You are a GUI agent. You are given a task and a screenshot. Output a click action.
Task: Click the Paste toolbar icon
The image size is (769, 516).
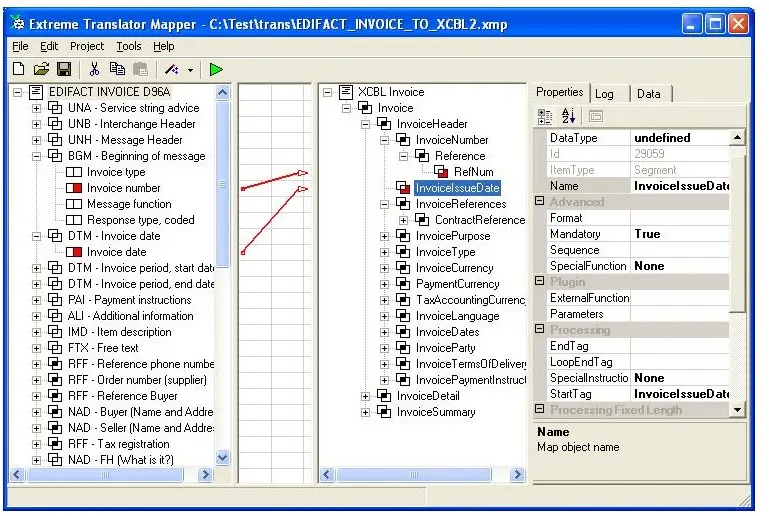coord(140,69)
